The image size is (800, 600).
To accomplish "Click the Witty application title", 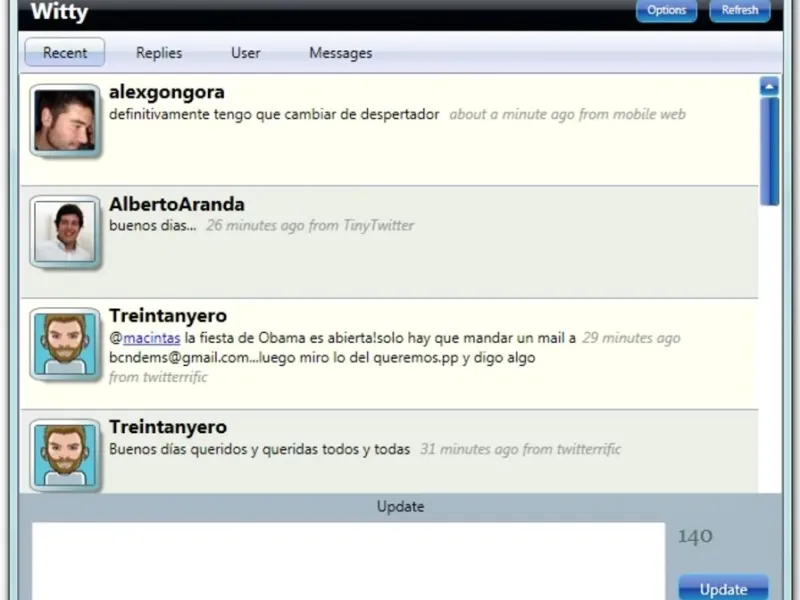I will 59,12.
